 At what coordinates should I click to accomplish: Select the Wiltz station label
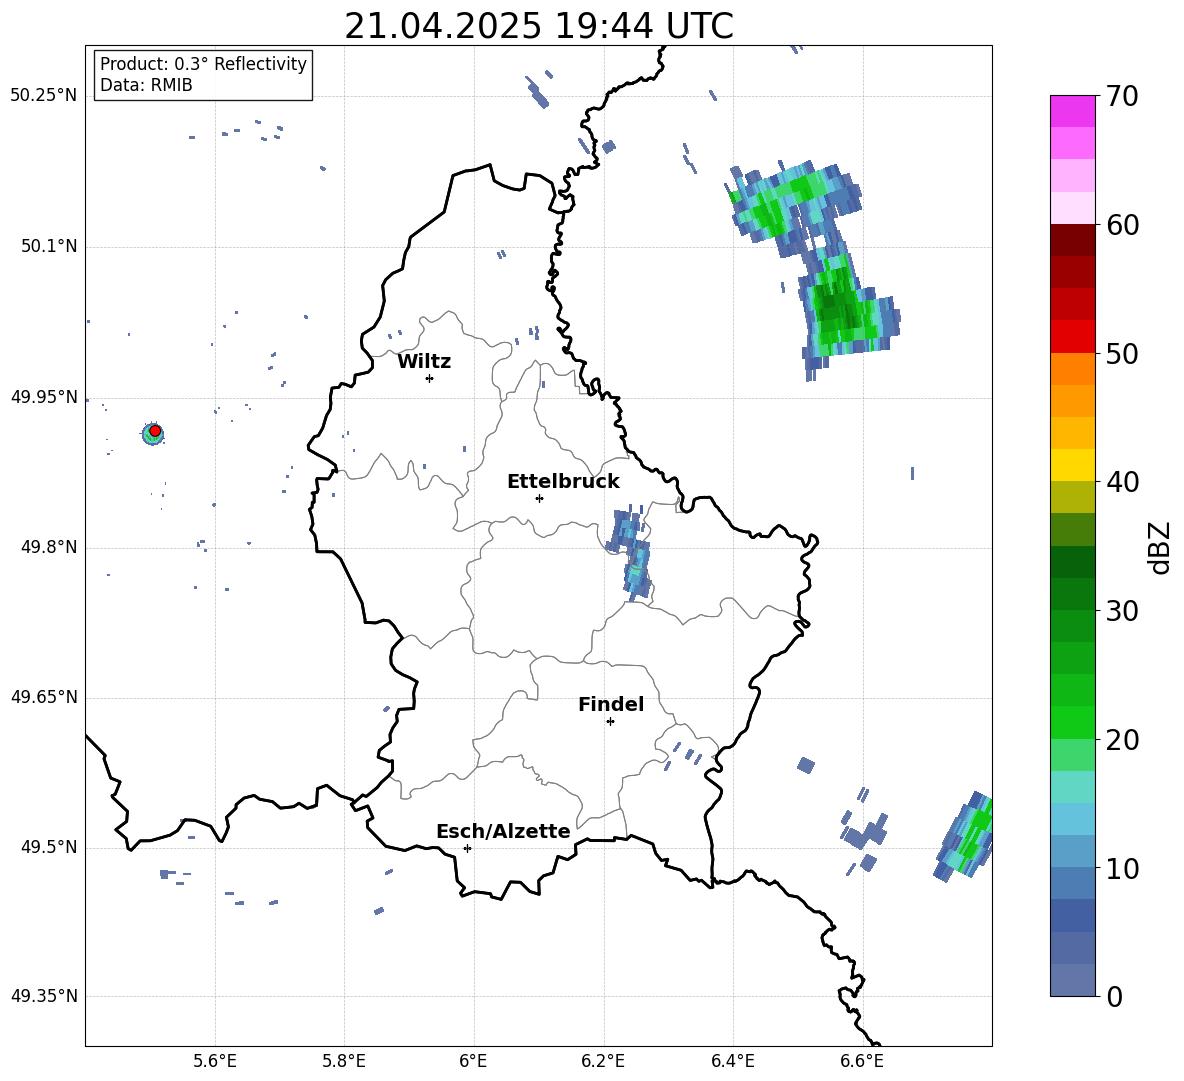click(424, 362)
